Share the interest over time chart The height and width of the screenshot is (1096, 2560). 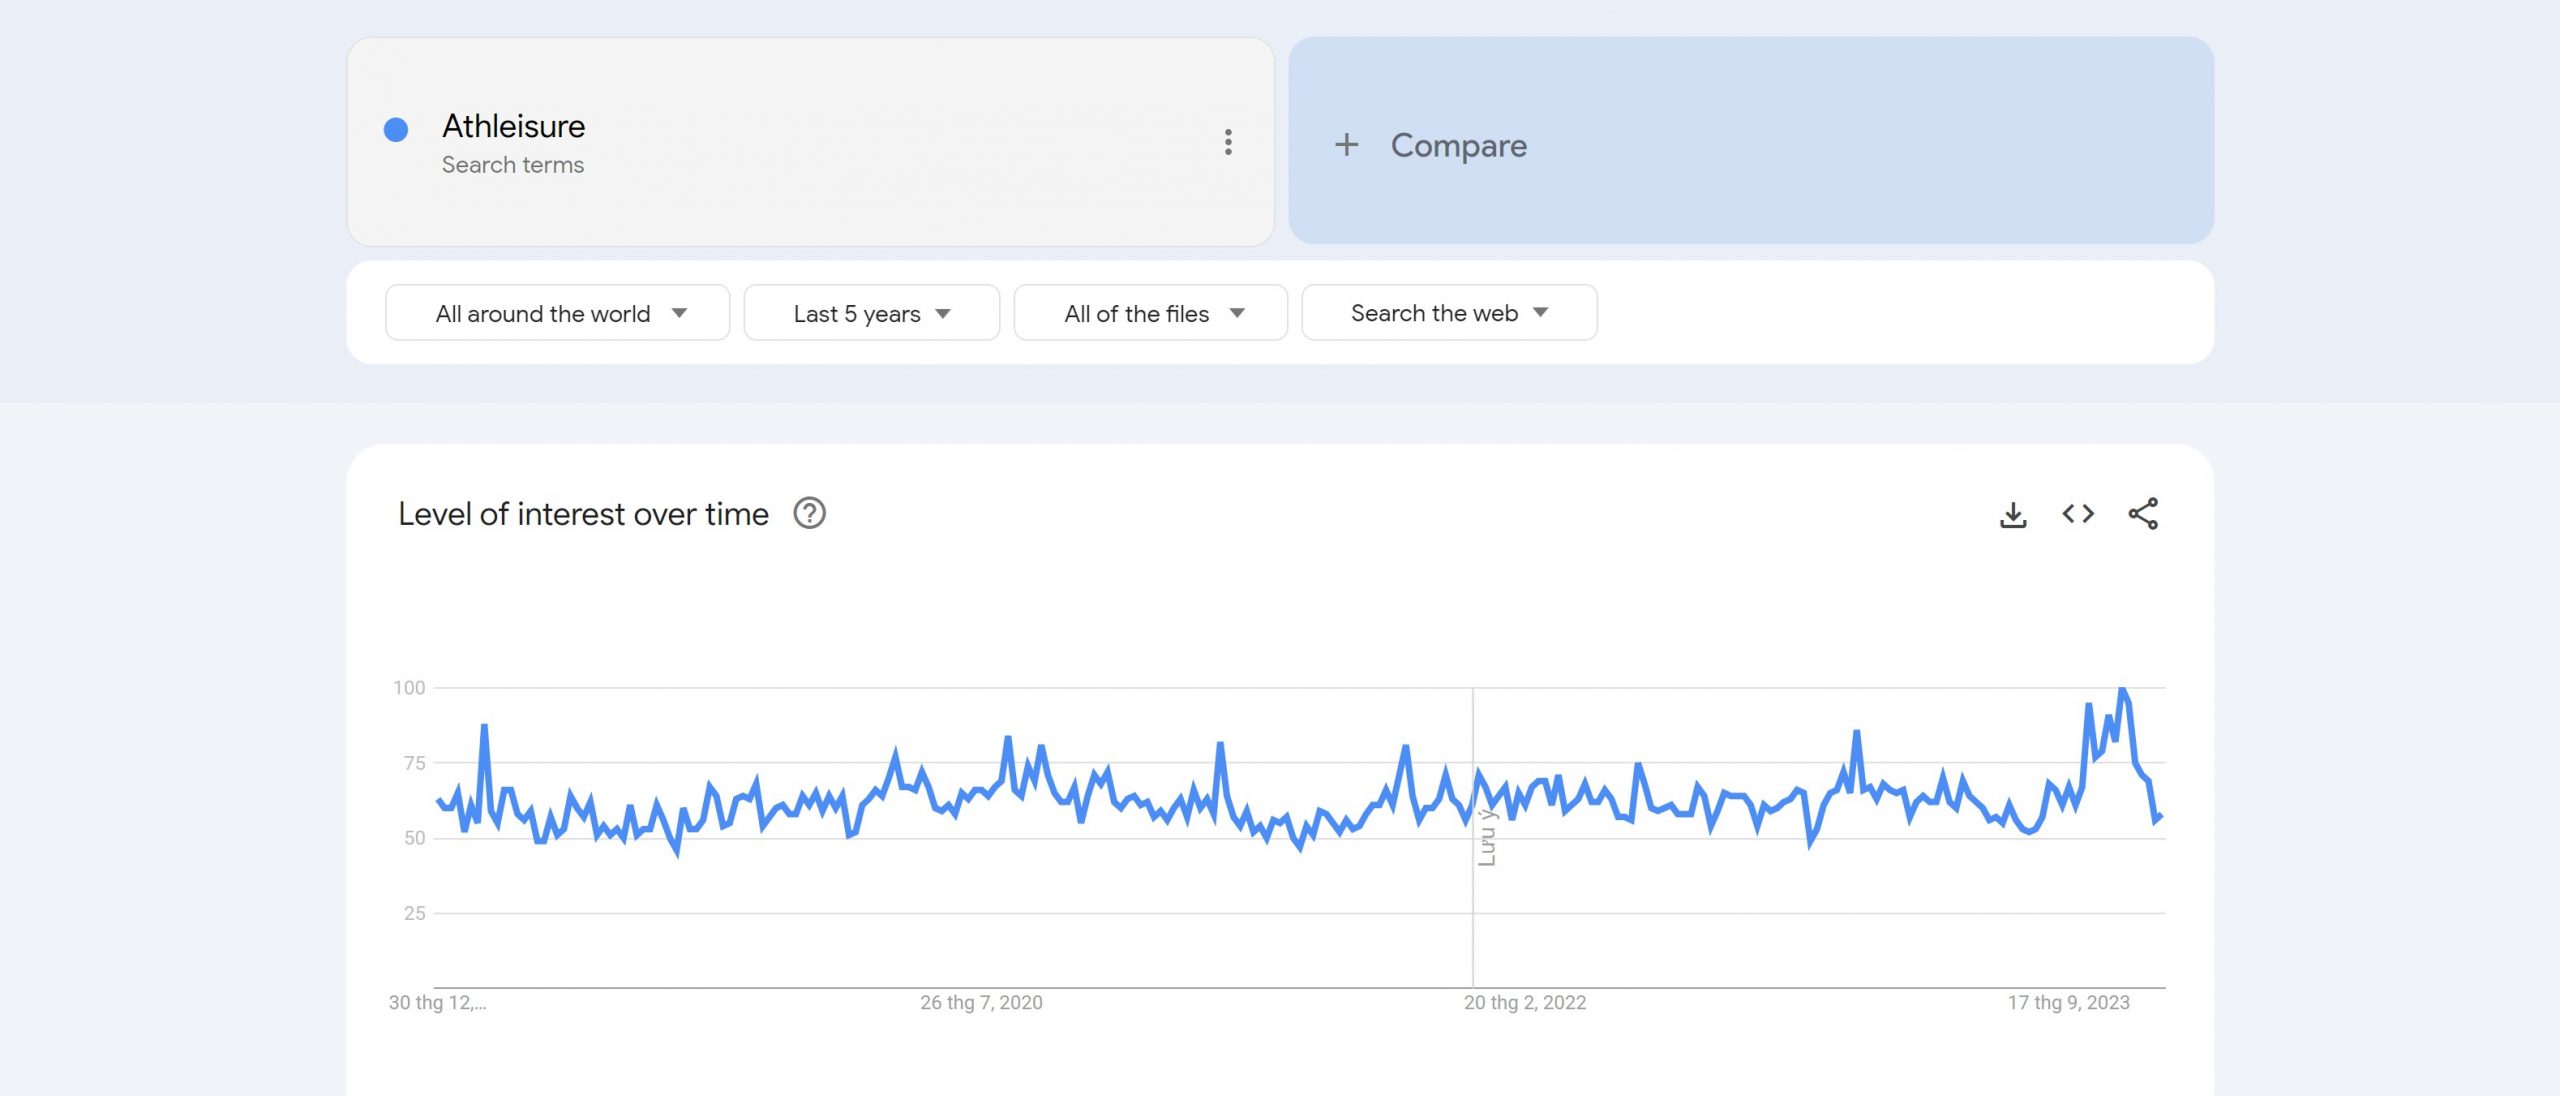coord(2143,514)
